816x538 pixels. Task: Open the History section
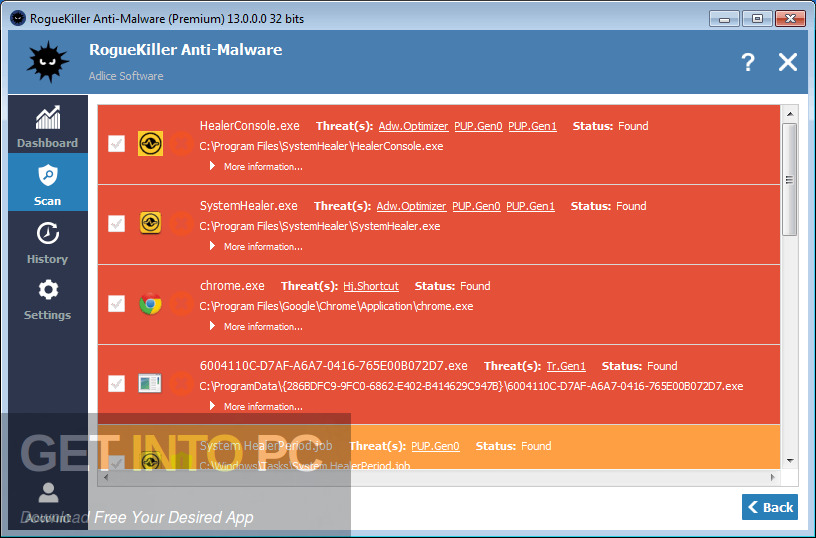pyautogui.click(x=48, y=243)
